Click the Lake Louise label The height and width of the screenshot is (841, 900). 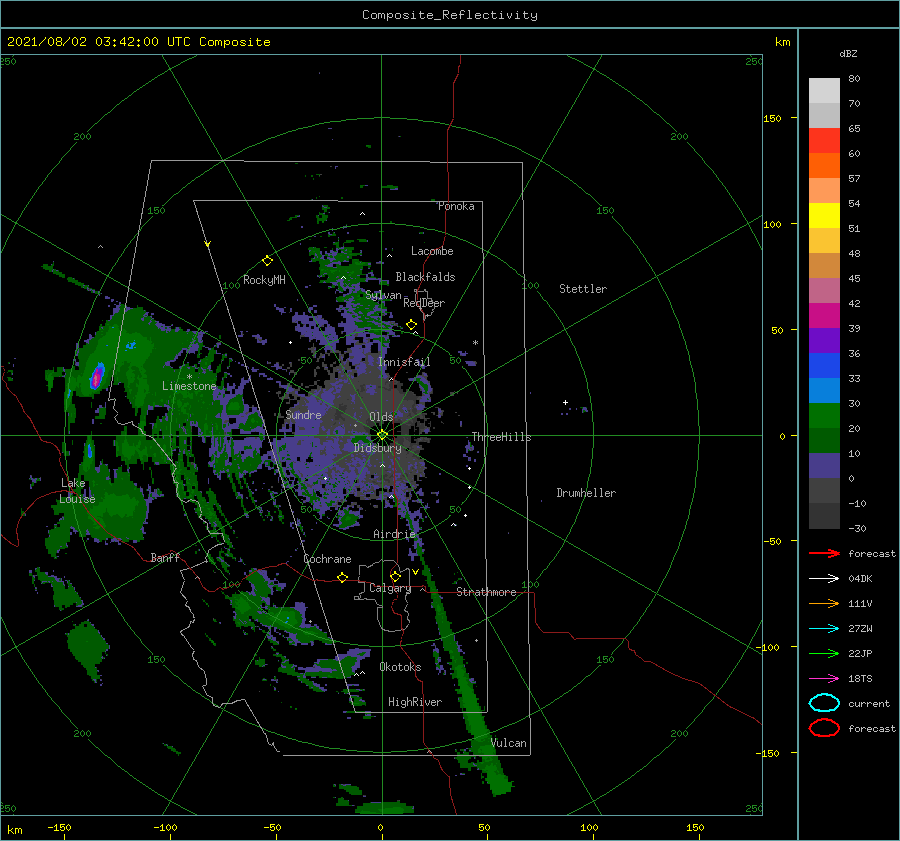click(x=77, y=491)
